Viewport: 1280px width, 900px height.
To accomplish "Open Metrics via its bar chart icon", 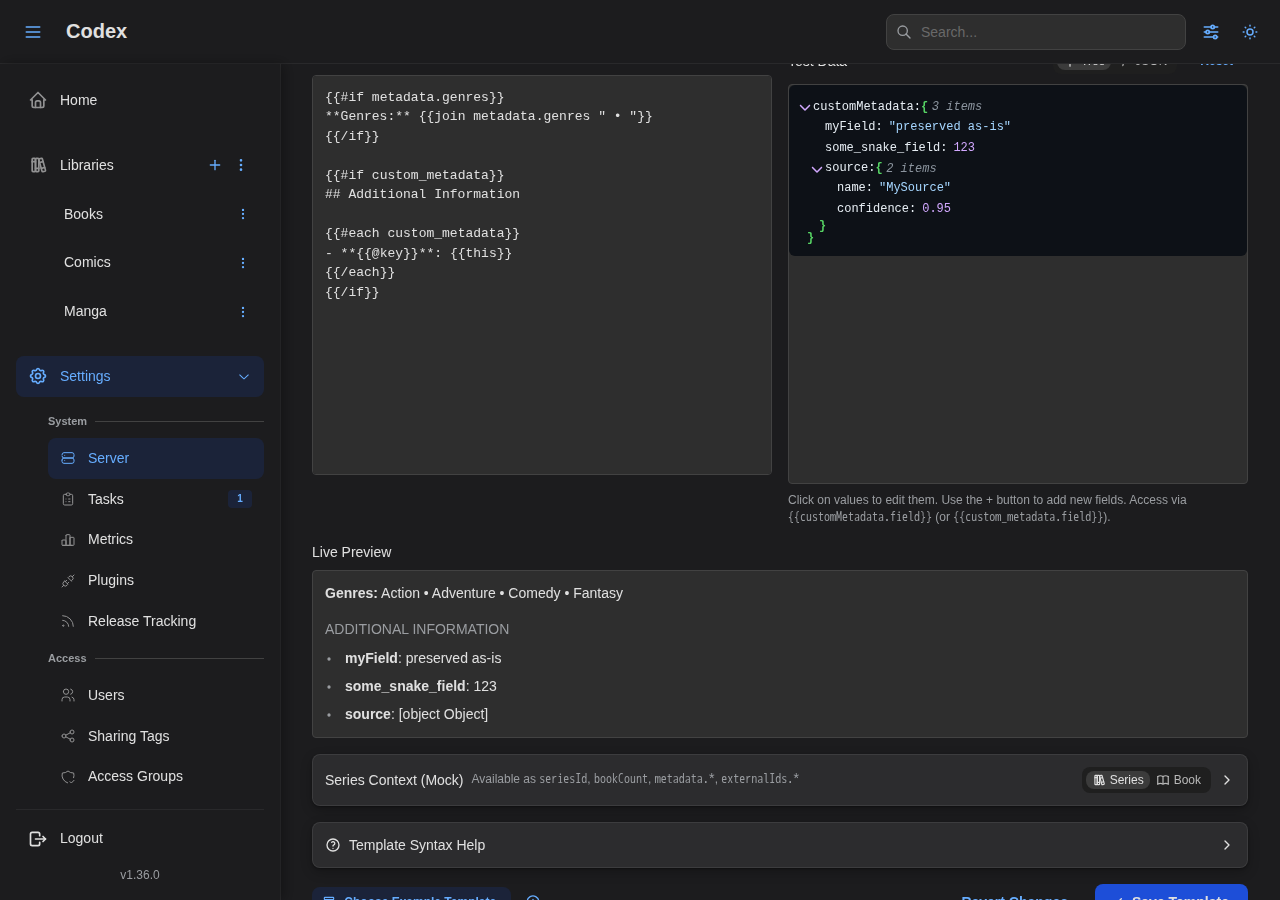I will (x=68, y=540).
